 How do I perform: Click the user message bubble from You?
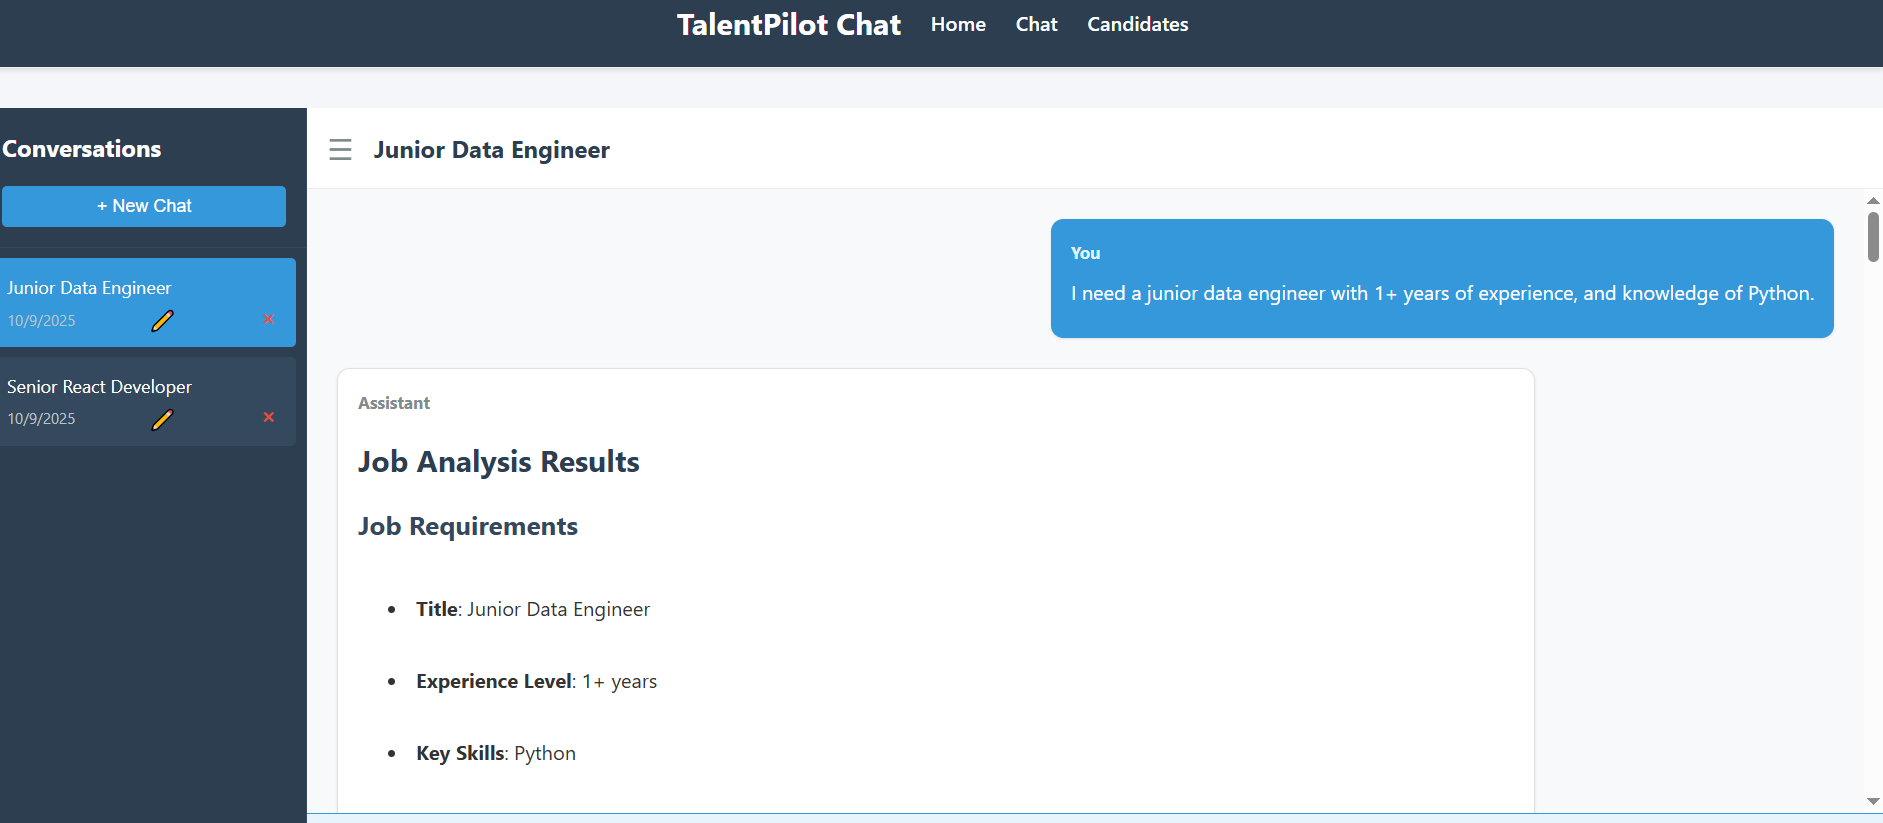1441,279
